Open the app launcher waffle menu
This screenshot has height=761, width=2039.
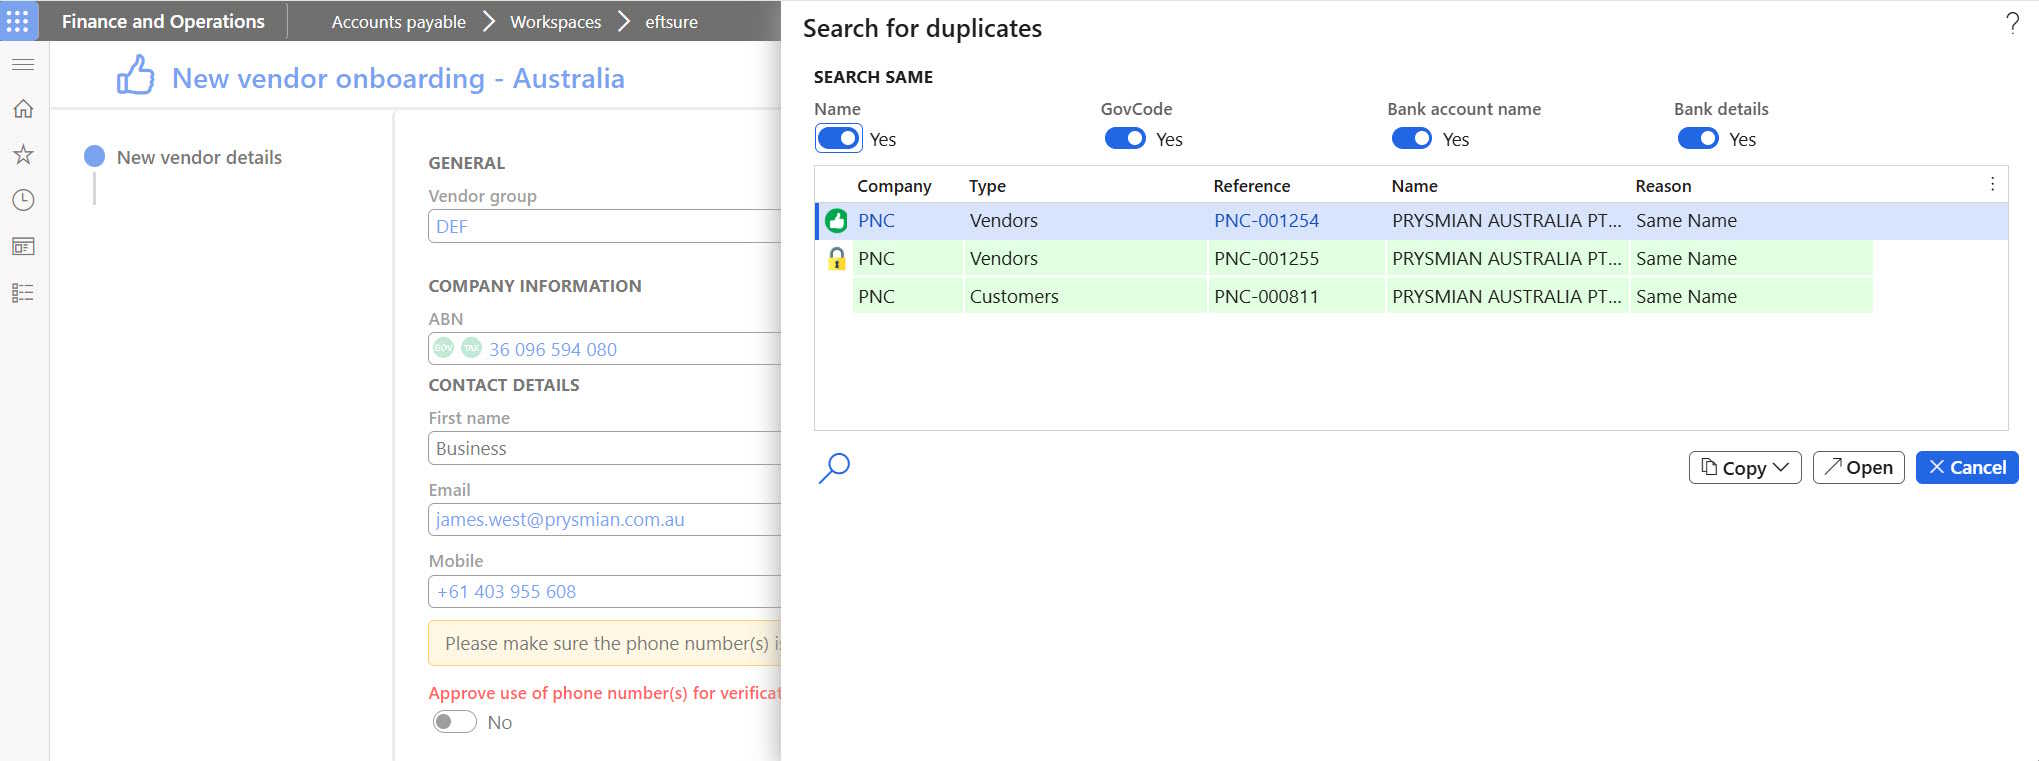pos(18,21)
